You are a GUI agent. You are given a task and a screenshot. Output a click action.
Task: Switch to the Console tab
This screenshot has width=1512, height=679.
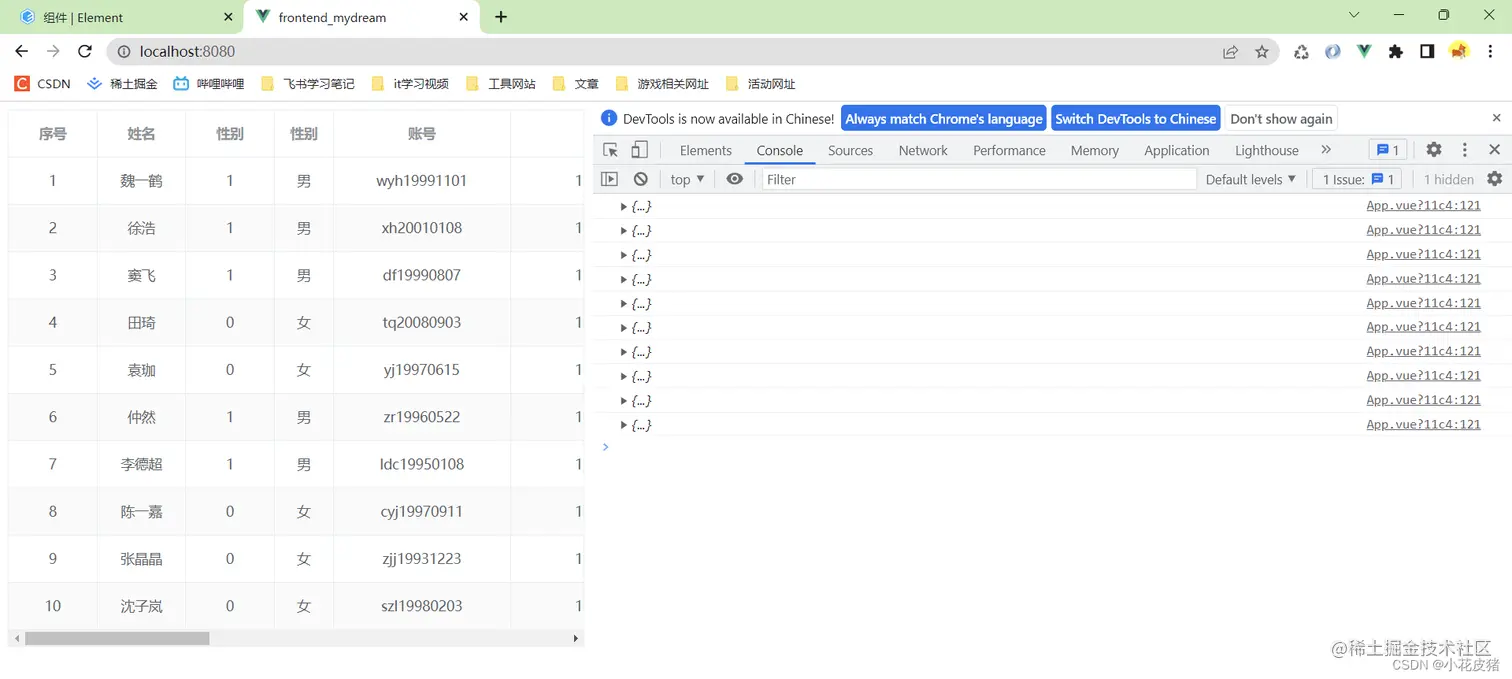780,150
